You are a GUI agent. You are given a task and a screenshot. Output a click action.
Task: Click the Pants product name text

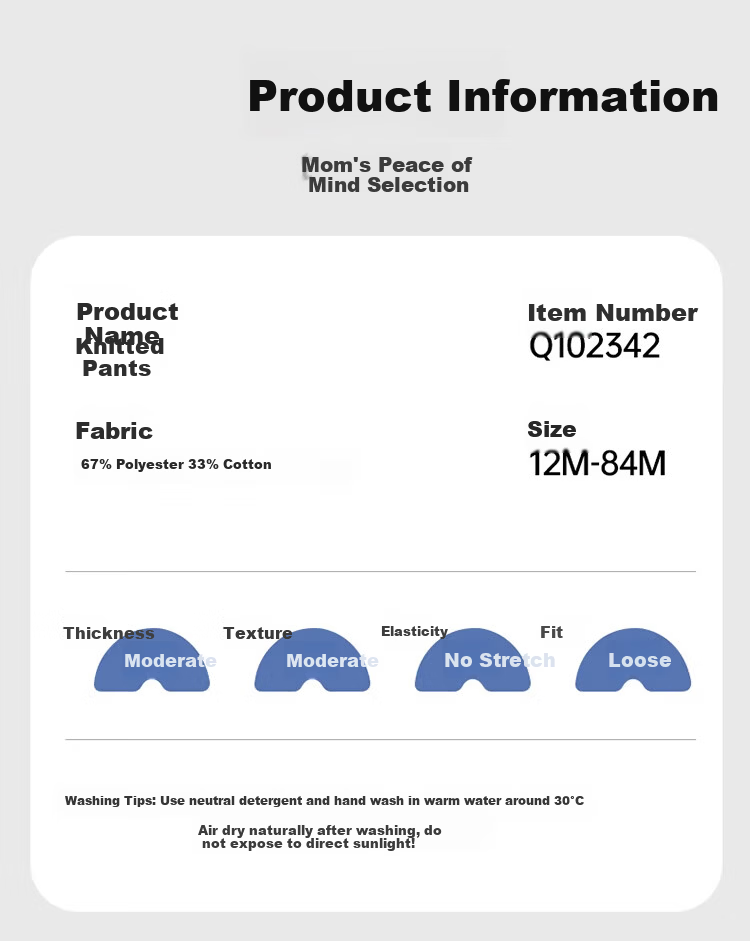pos(116,368)
